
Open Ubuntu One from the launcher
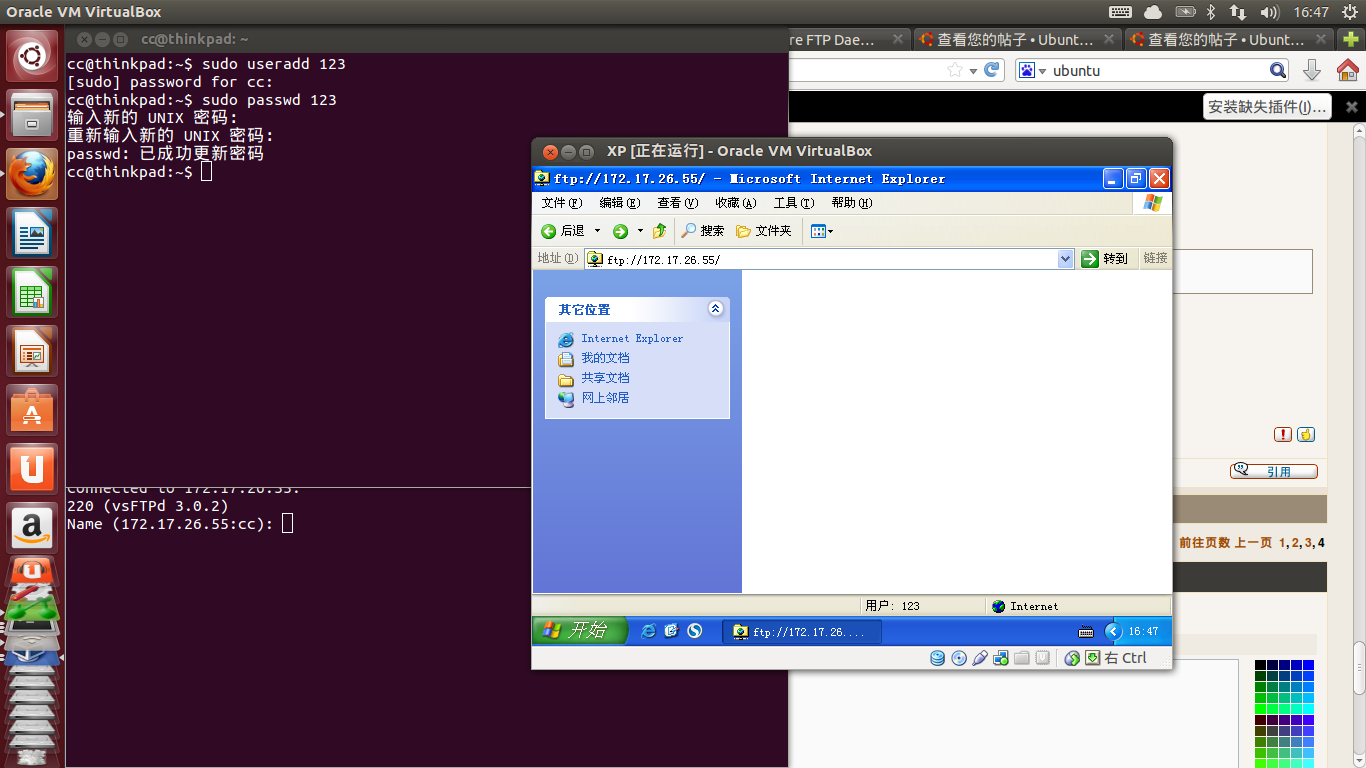click(32, 469)
